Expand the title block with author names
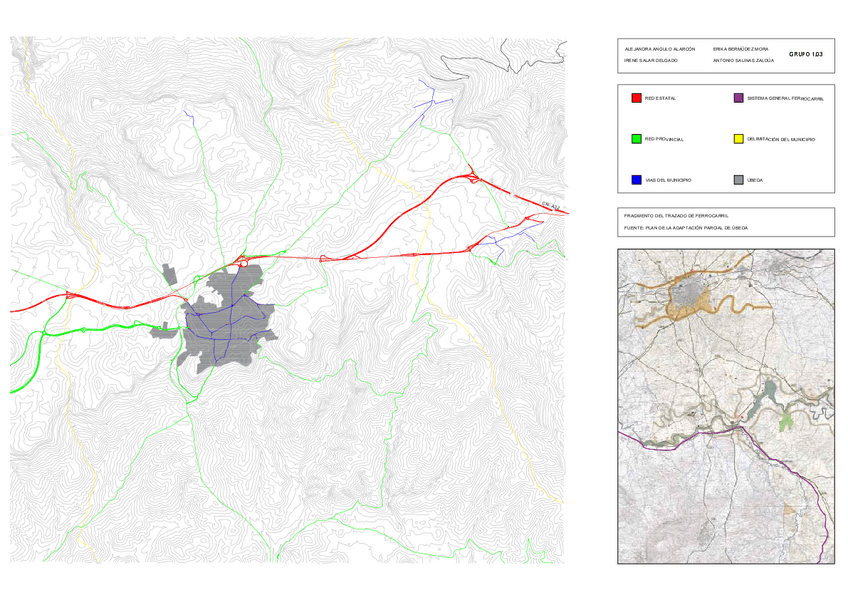The image size is (848, 600). (x=727, y=52)
